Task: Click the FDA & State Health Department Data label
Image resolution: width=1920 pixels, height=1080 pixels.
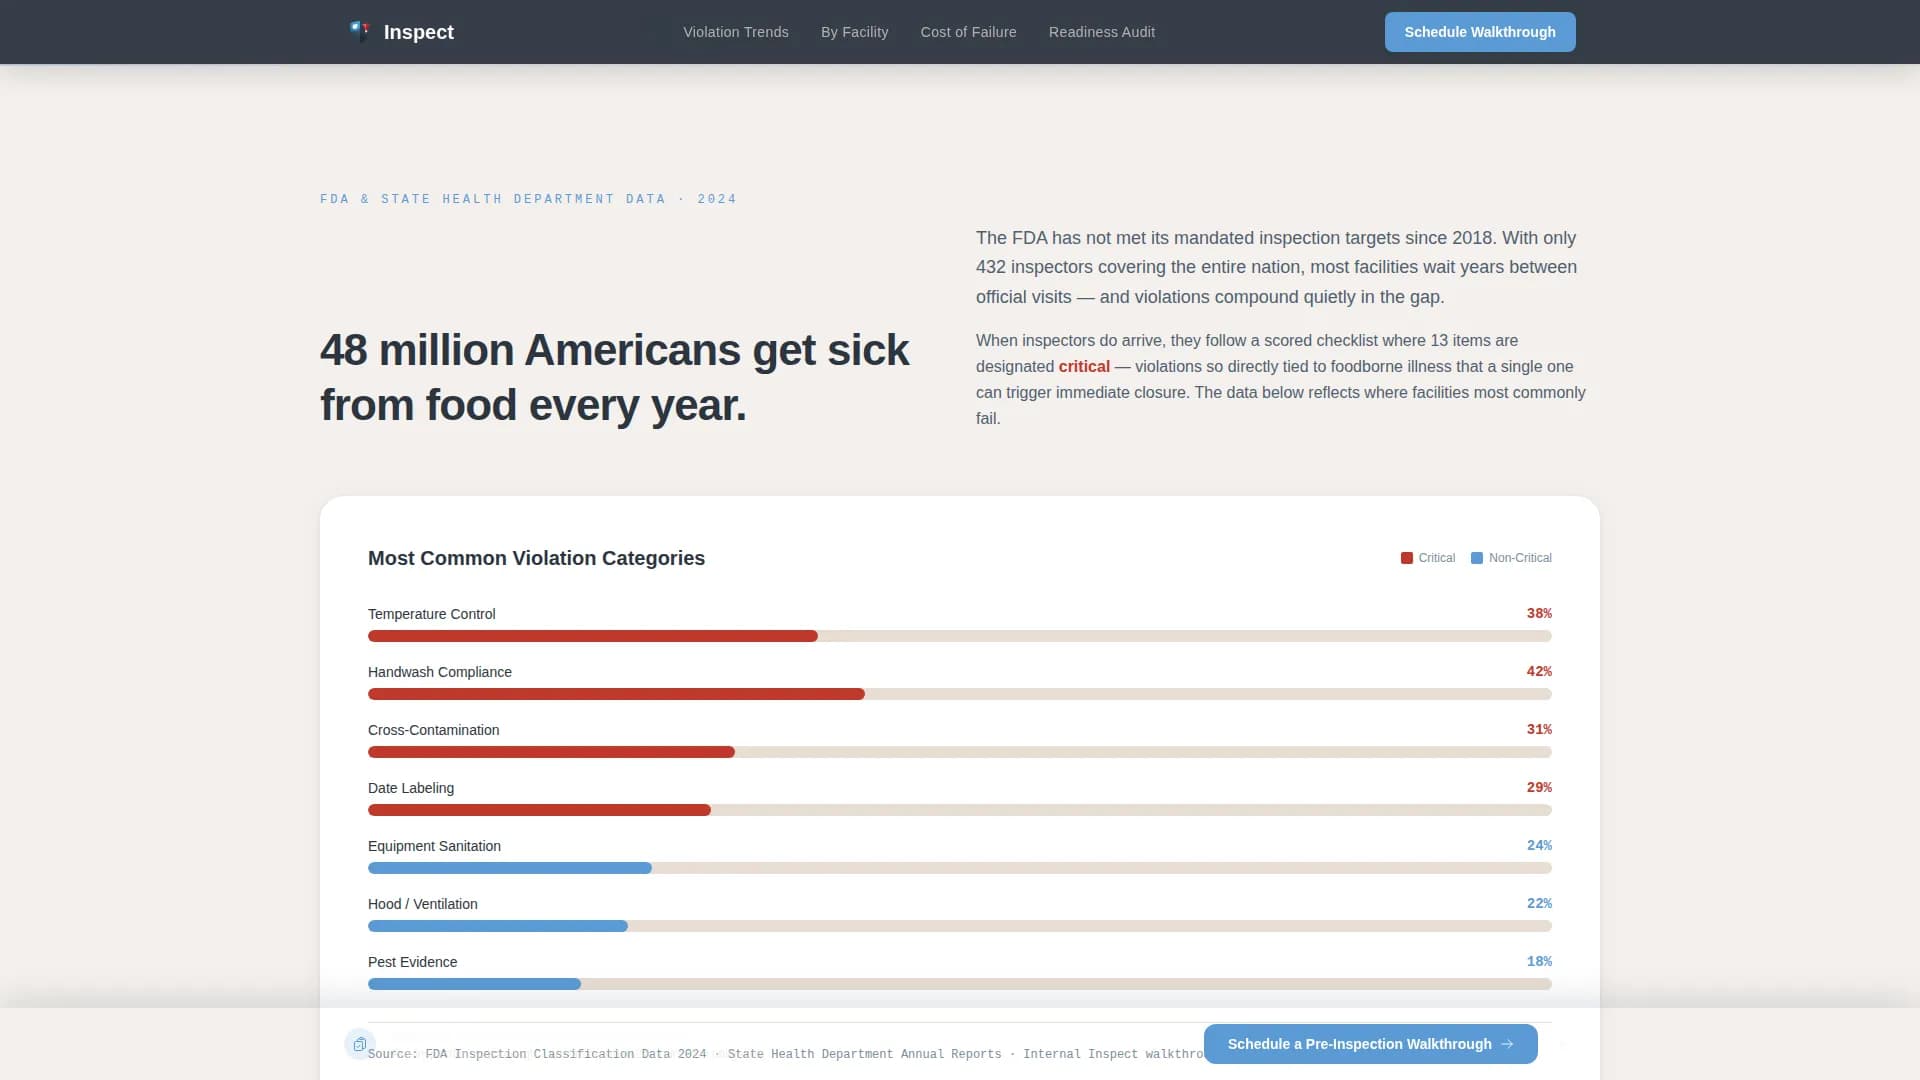Action: (527, 198)
